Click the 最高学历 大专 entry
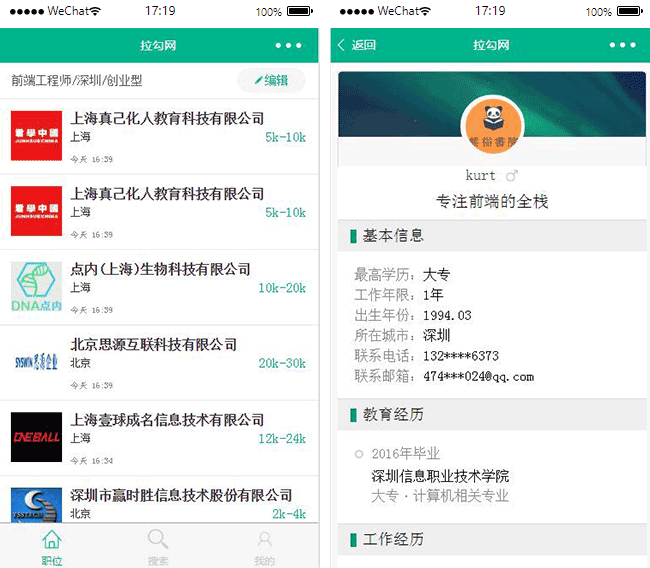Screen dimensions: 650x568 pyautogui.click(x=402, y=274)
